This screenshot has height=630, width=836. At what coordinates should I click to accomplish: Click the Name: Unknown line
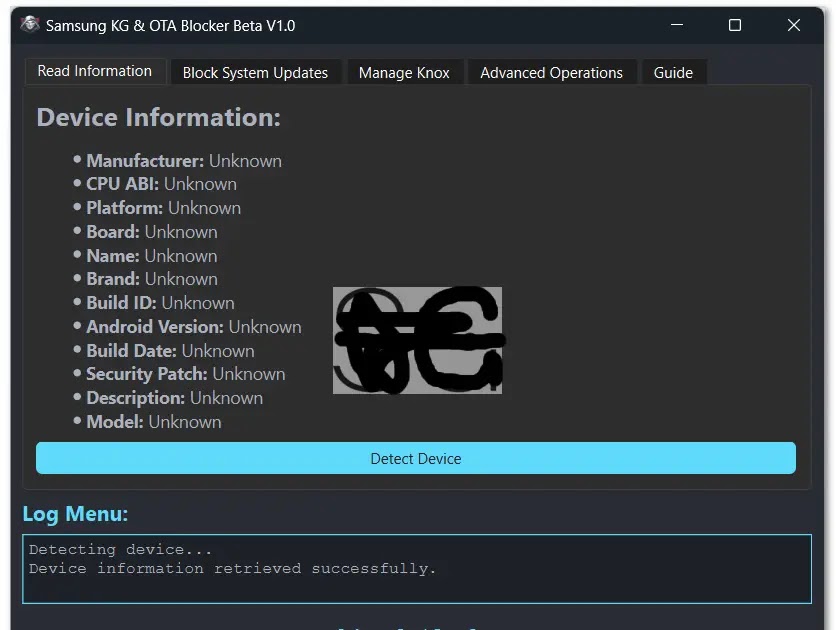pos(152,256)
